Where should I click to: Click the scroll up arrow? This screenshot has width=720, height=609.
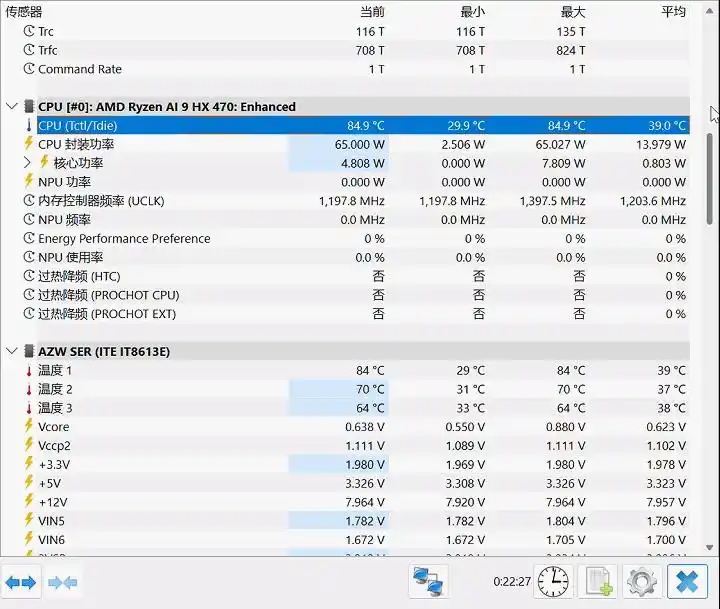[709, 11]
